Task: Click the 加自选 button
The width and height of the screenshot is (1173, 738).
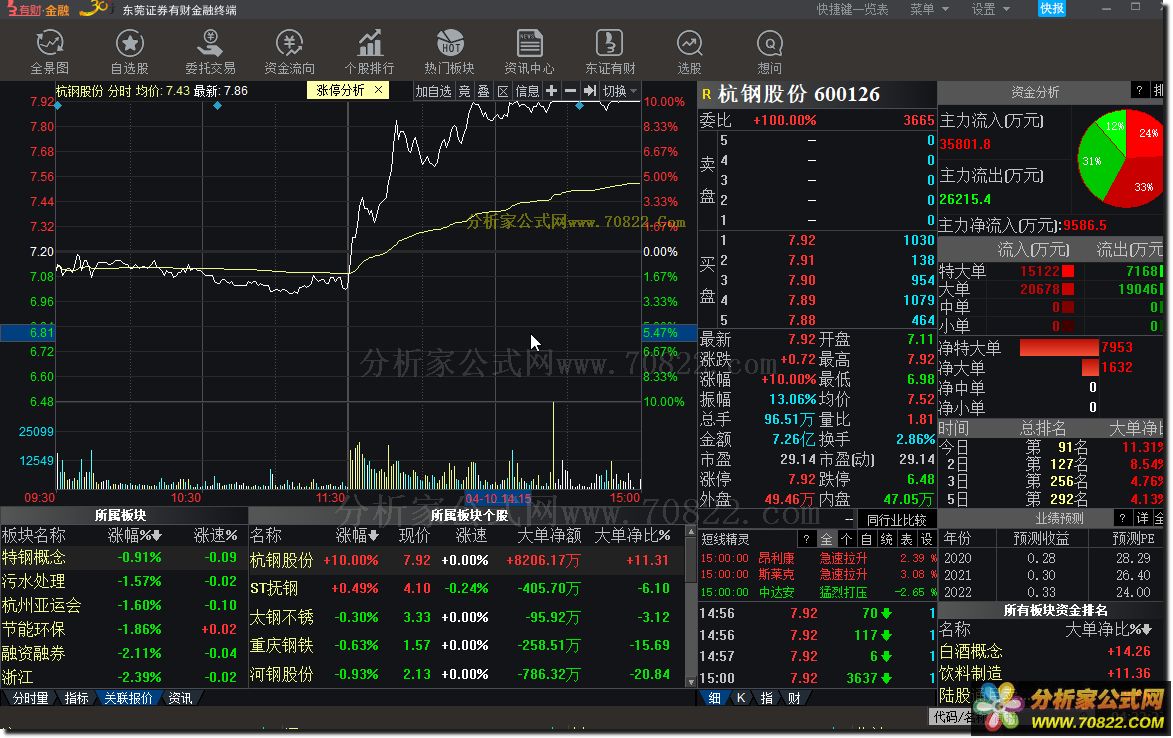Action: pyautogui.click(x=434, y=91)
